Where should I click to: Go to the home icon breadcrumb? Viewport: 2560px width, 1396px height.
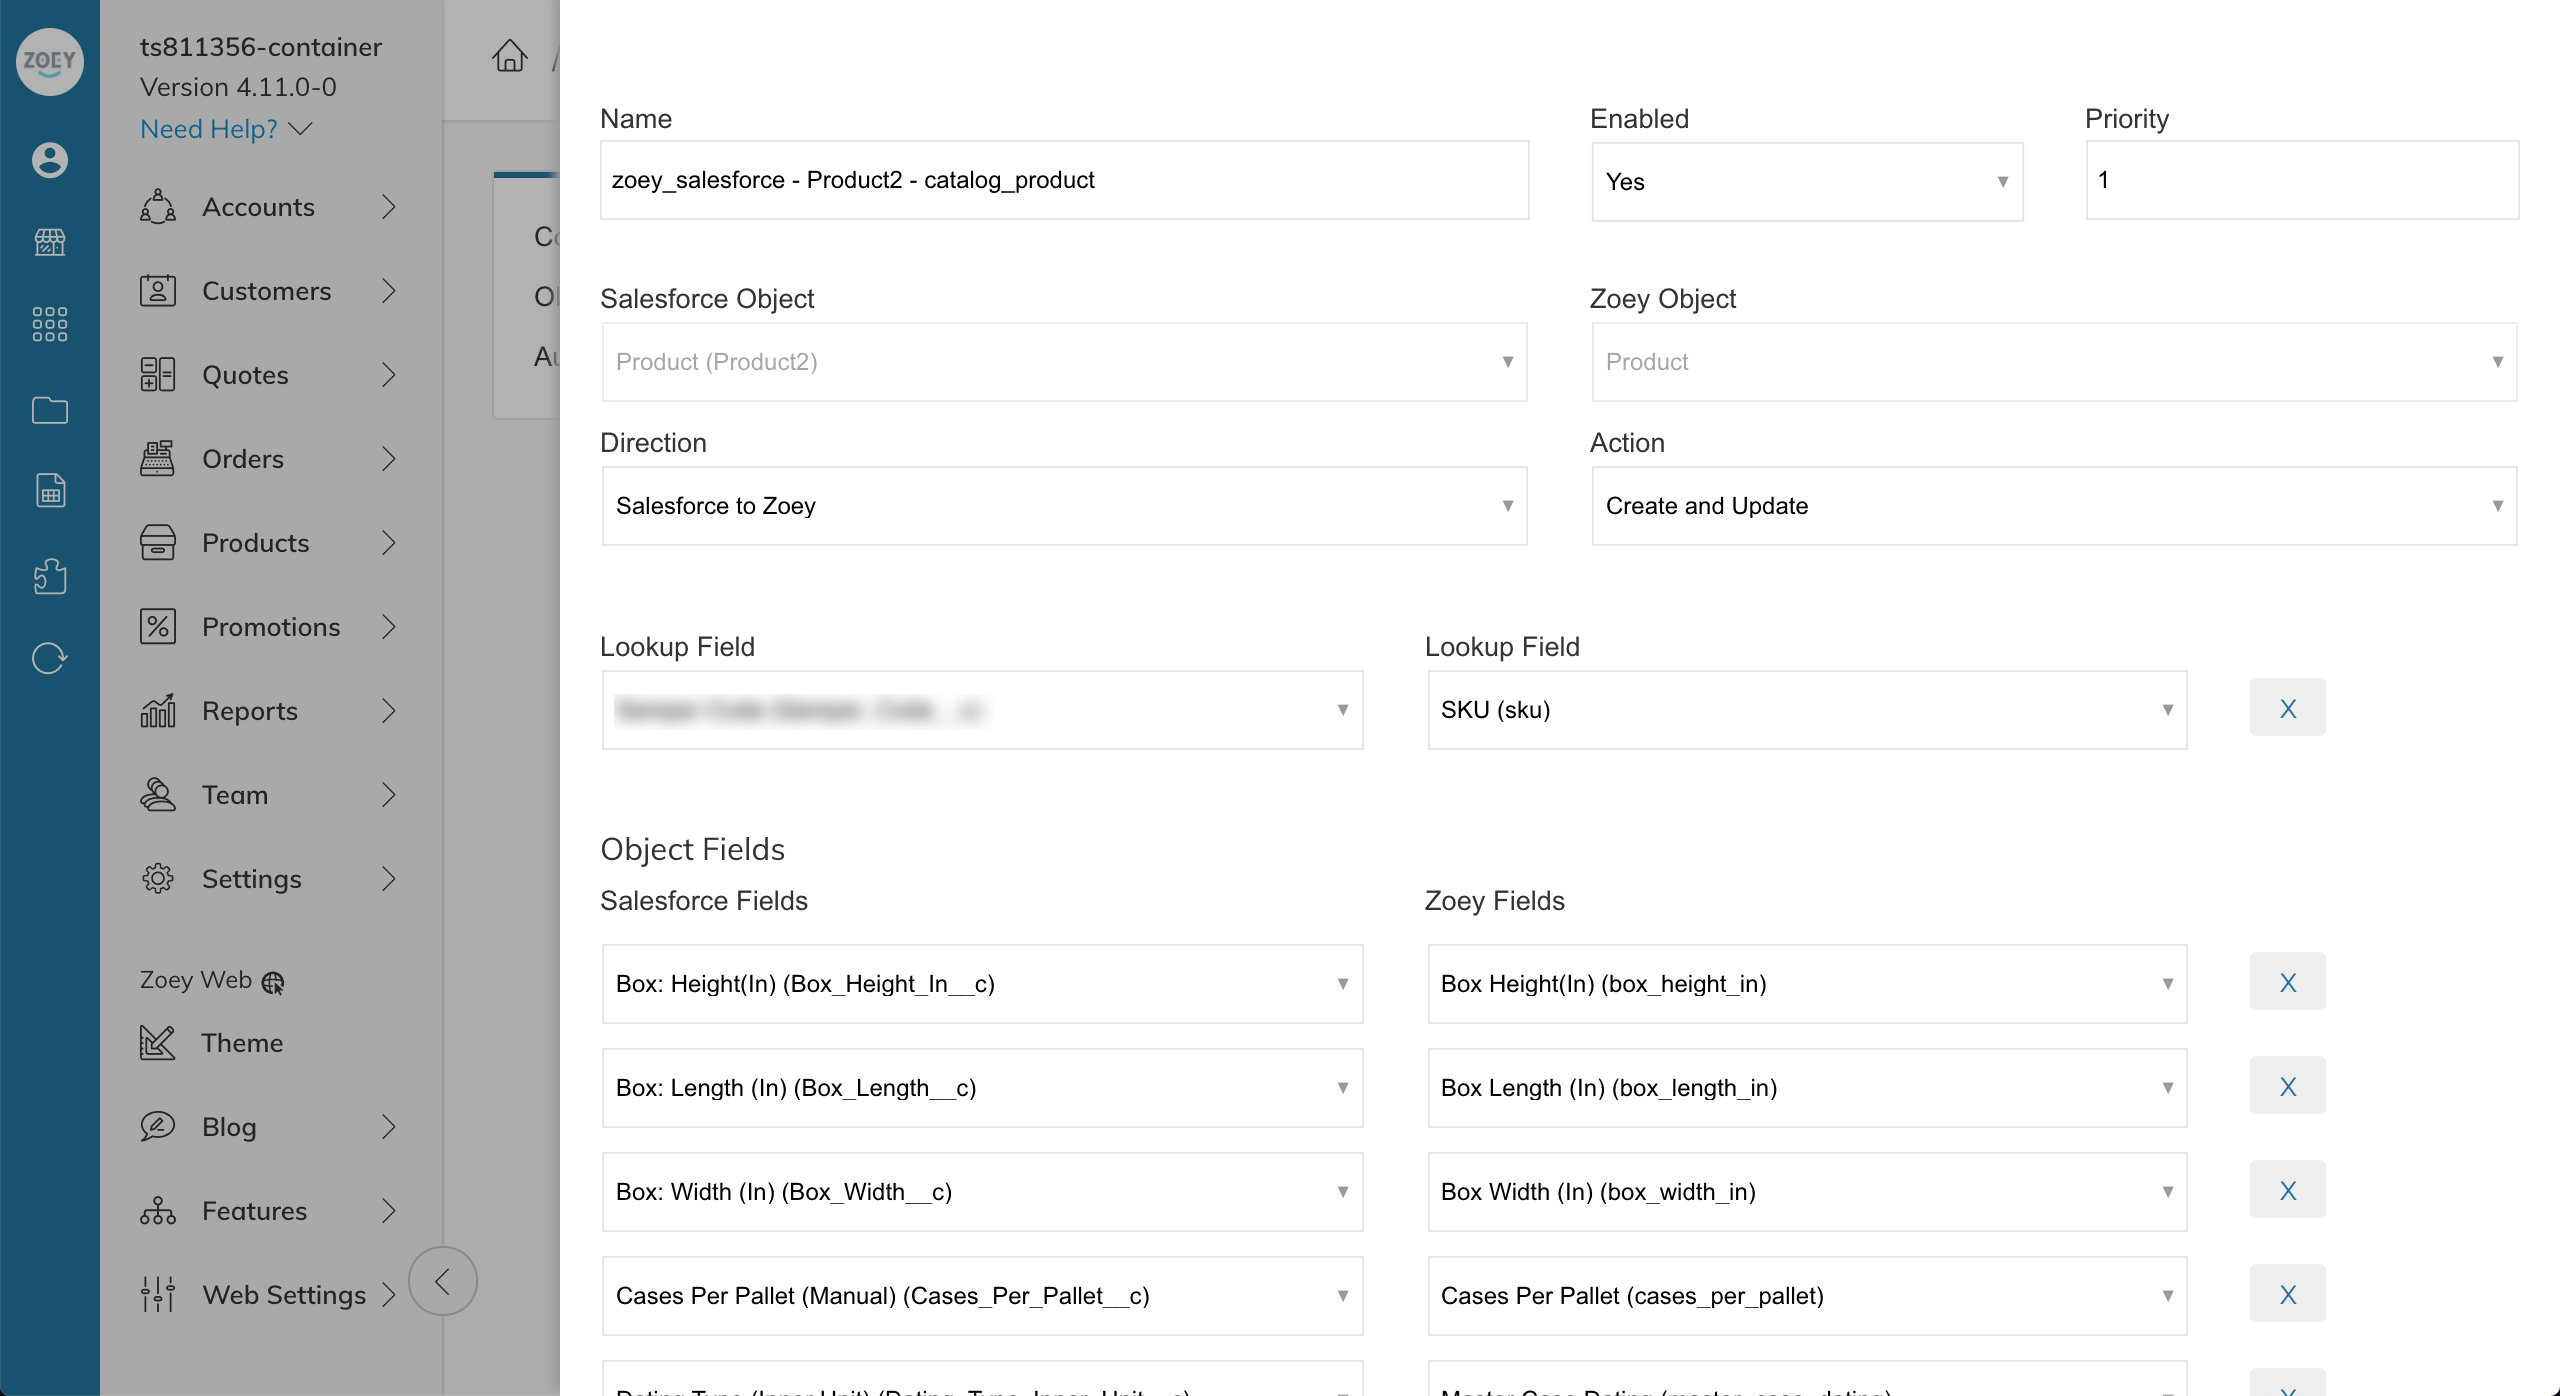510,56
